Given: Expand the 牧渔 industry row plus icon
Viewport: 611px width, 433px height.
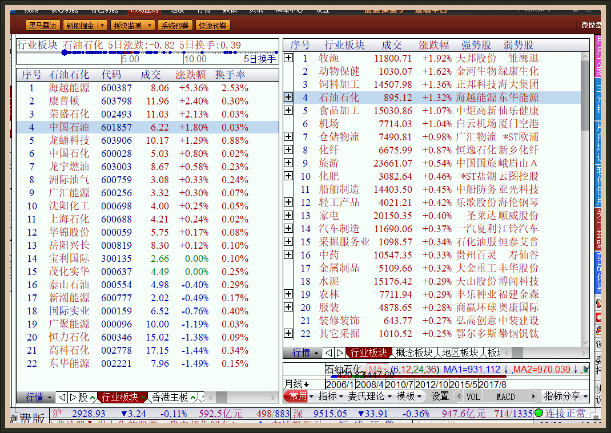Looking at the screenshot, I should (x=288, y=58).
